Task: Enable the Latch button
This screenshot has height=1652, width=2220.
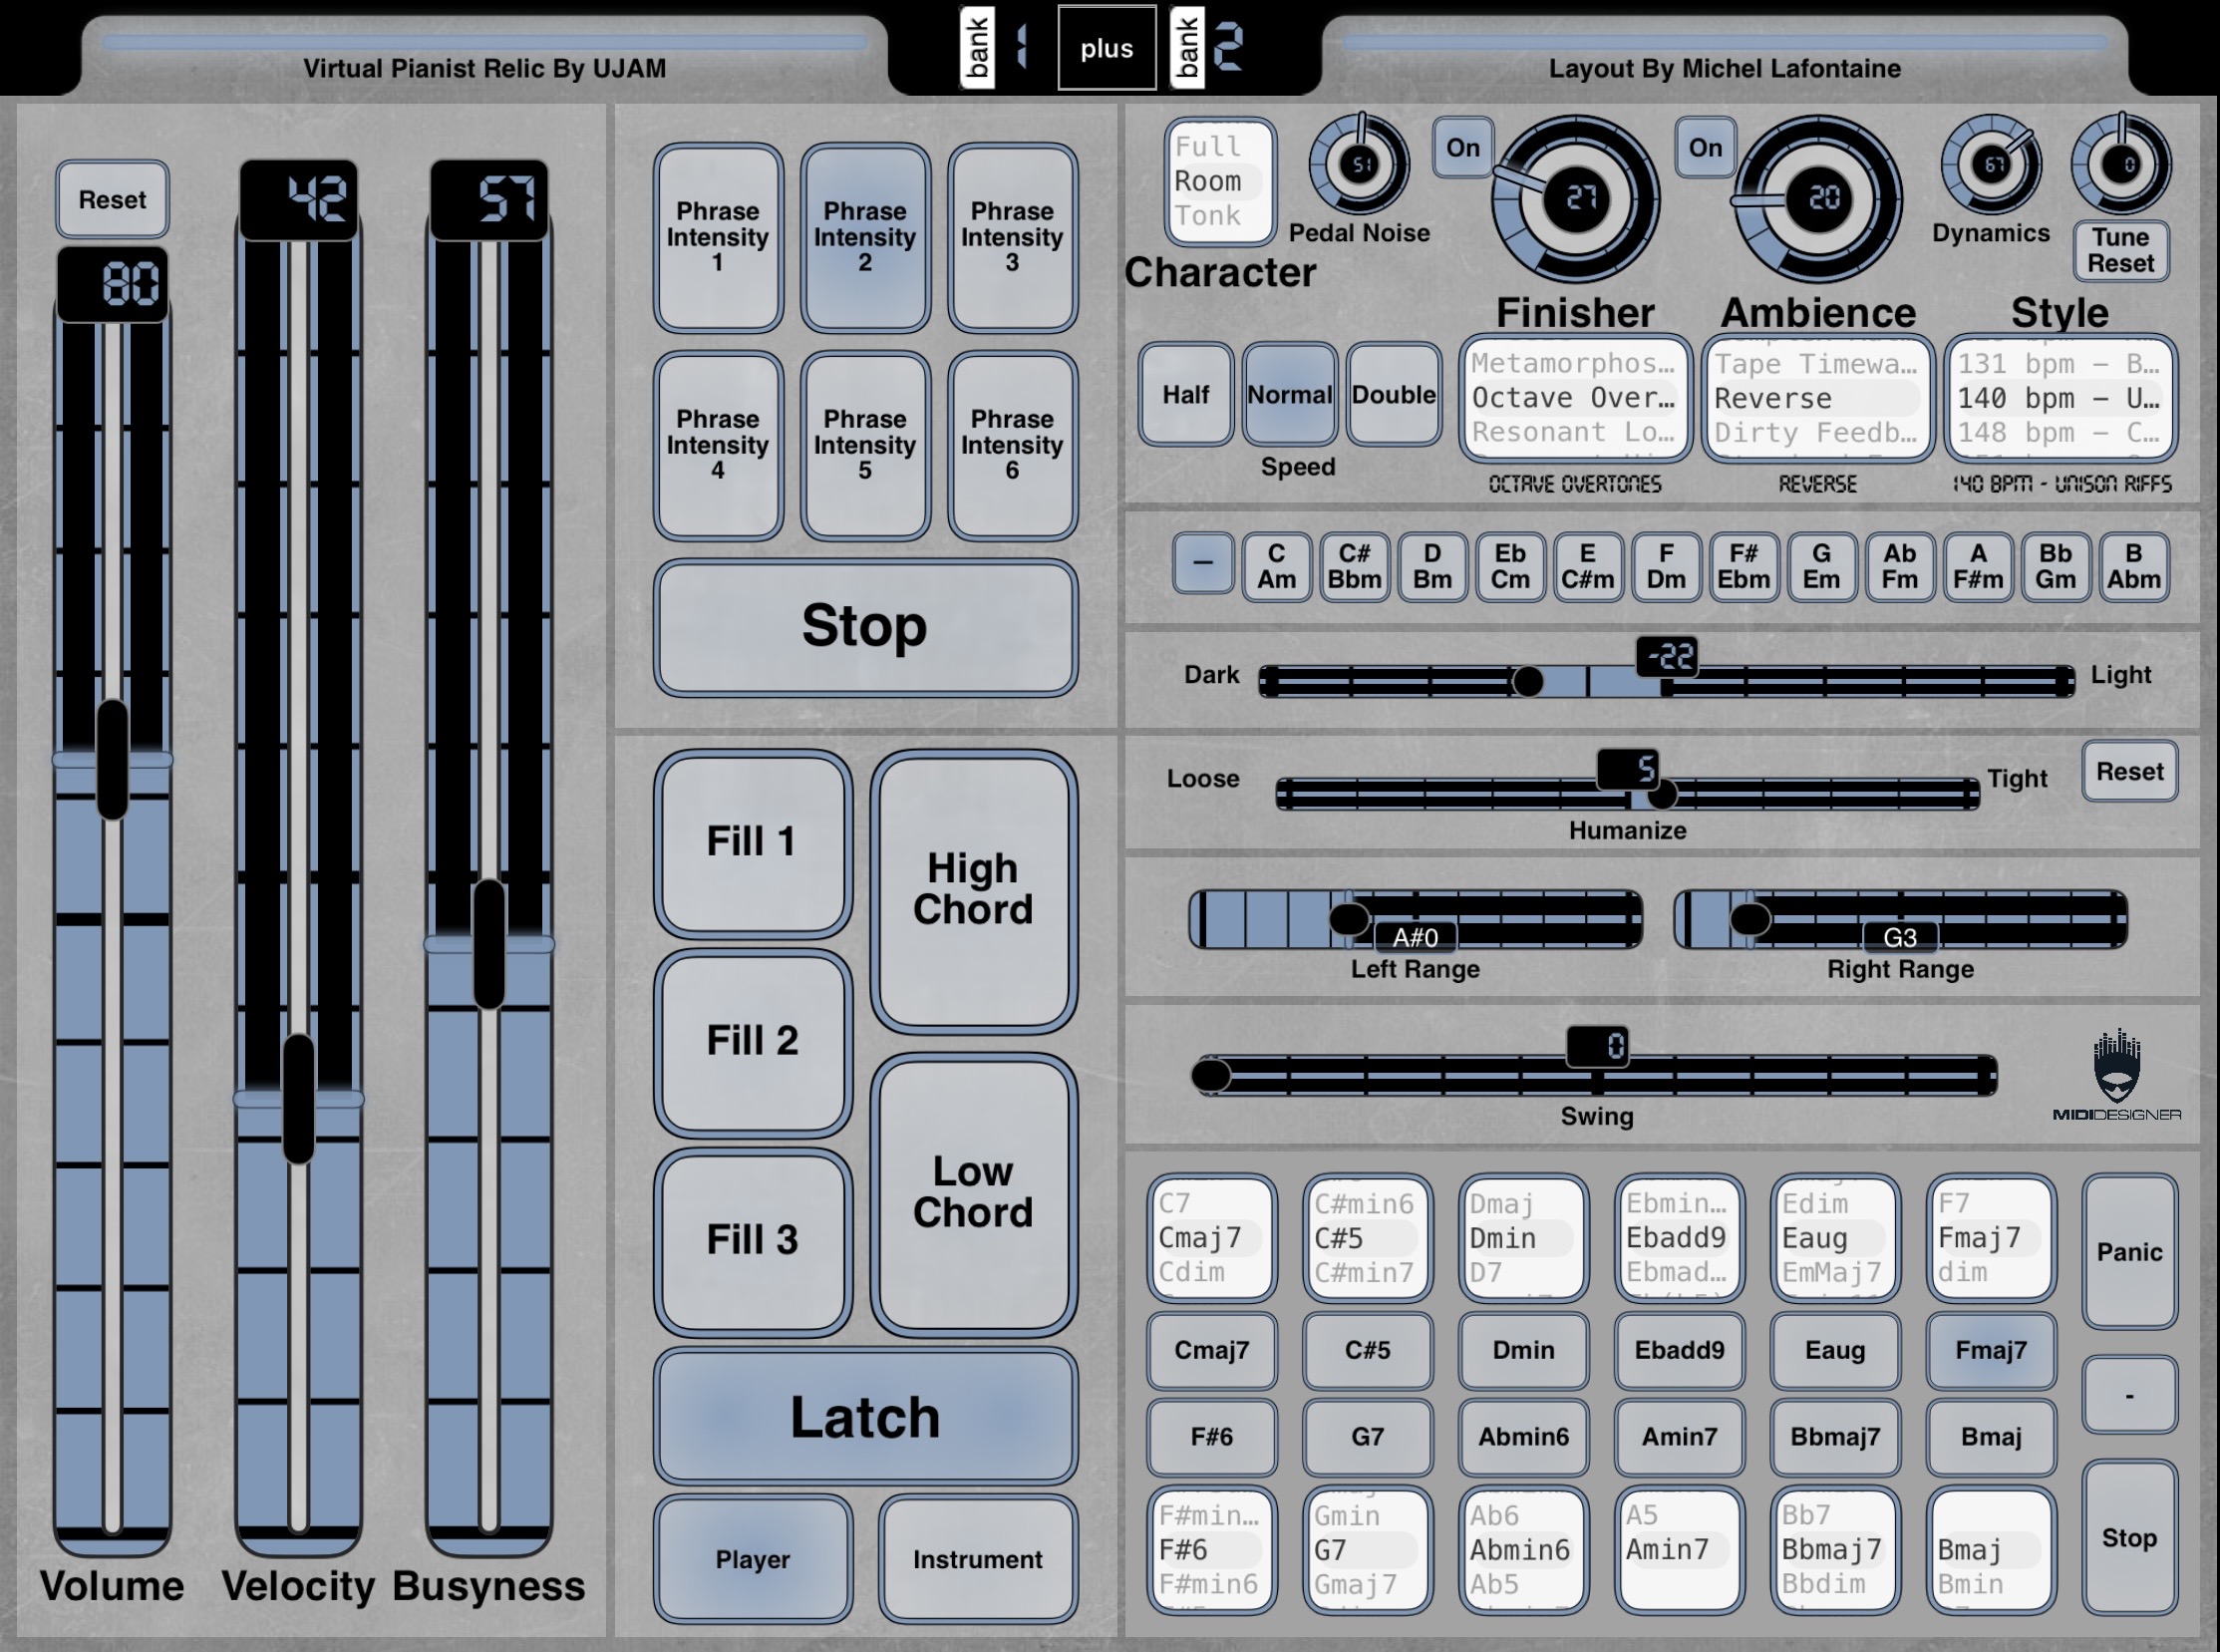Action: click(x=865, y=1416)
